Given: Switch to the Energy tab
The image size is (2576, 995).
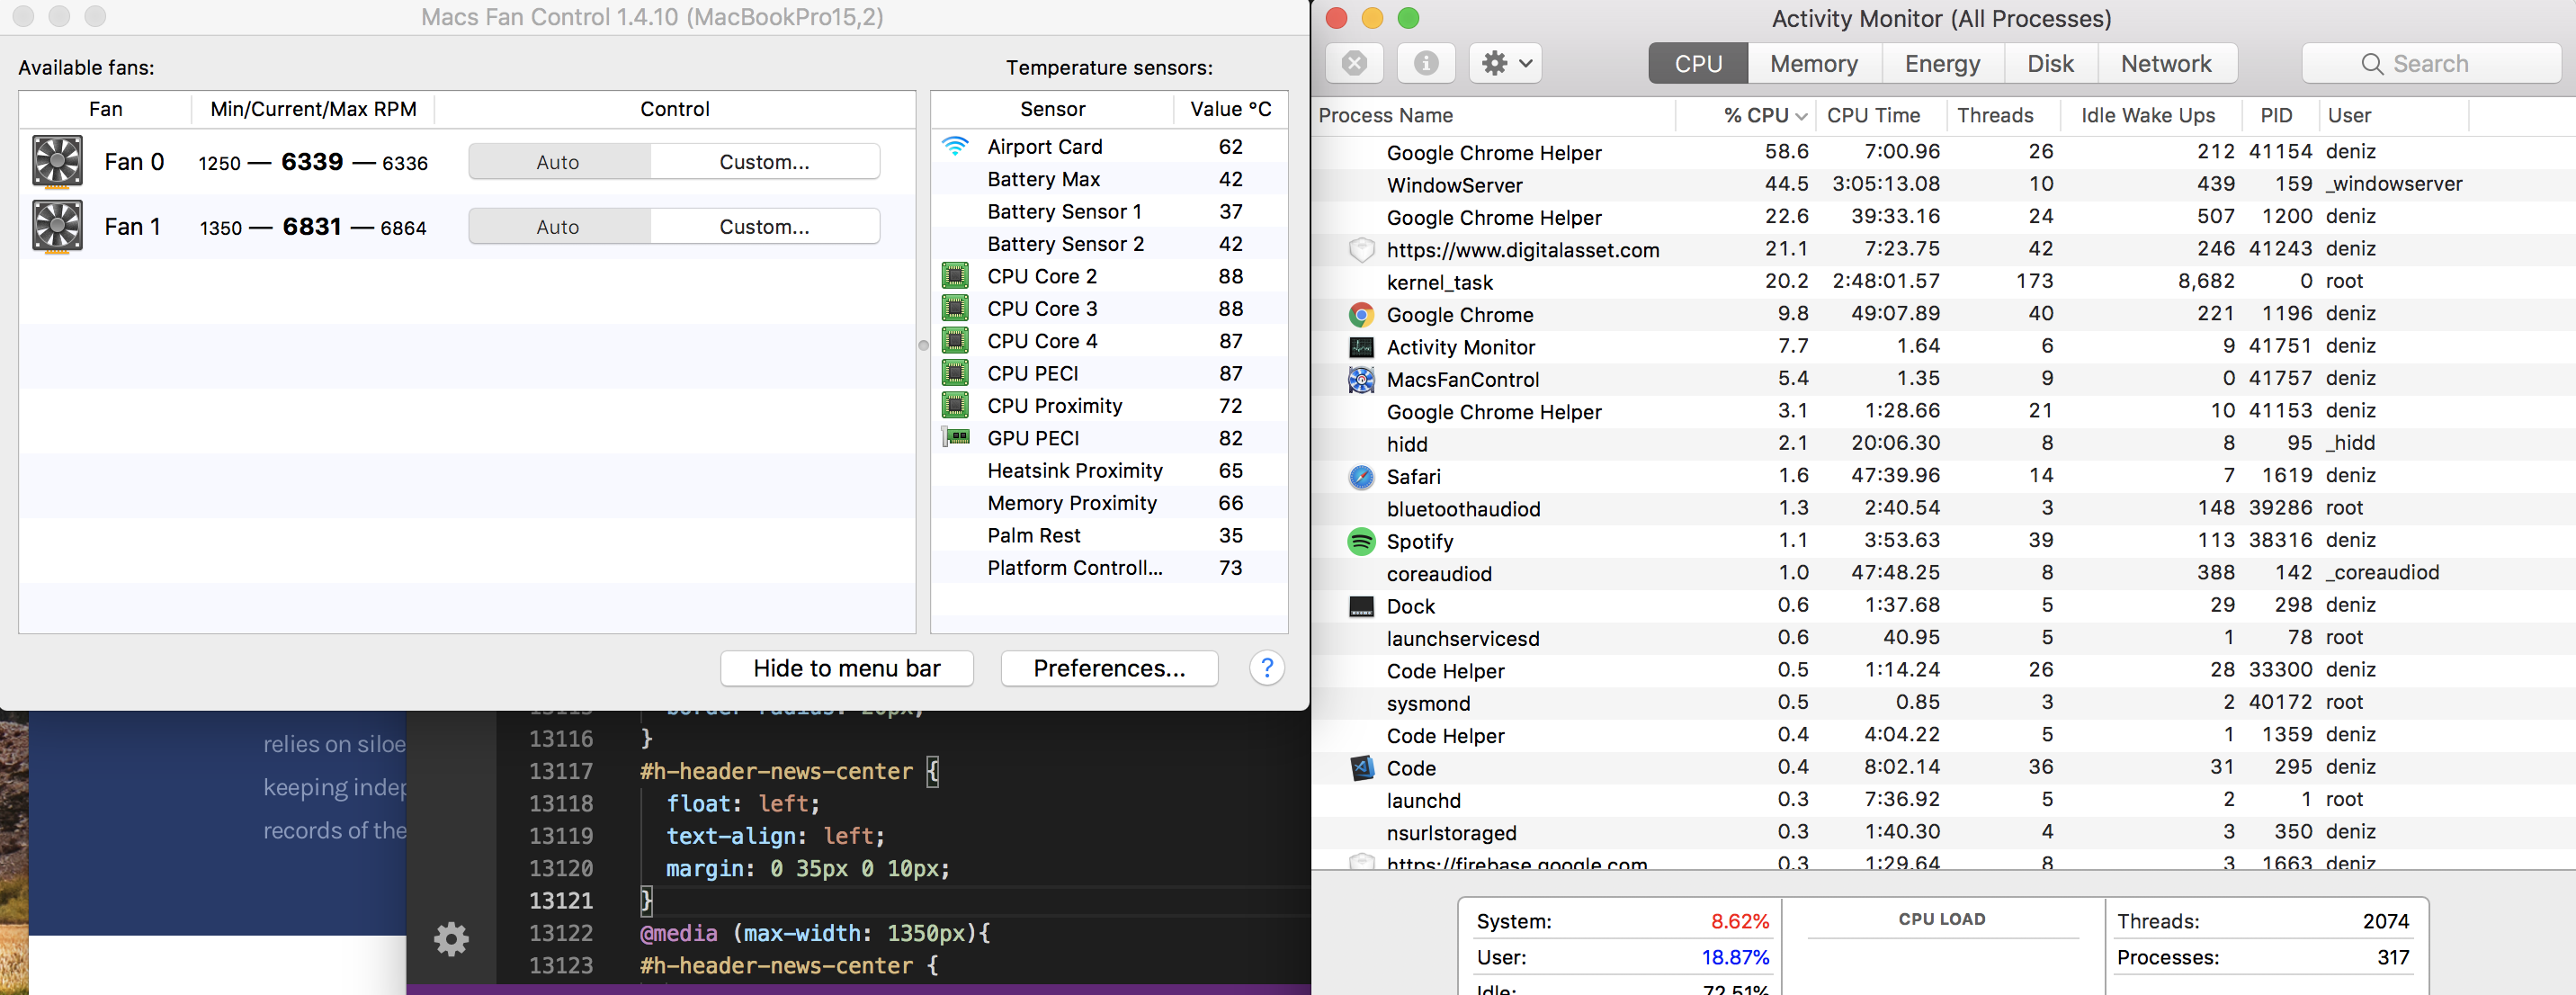Looking at the screenshot, I should coord(1941,64).
